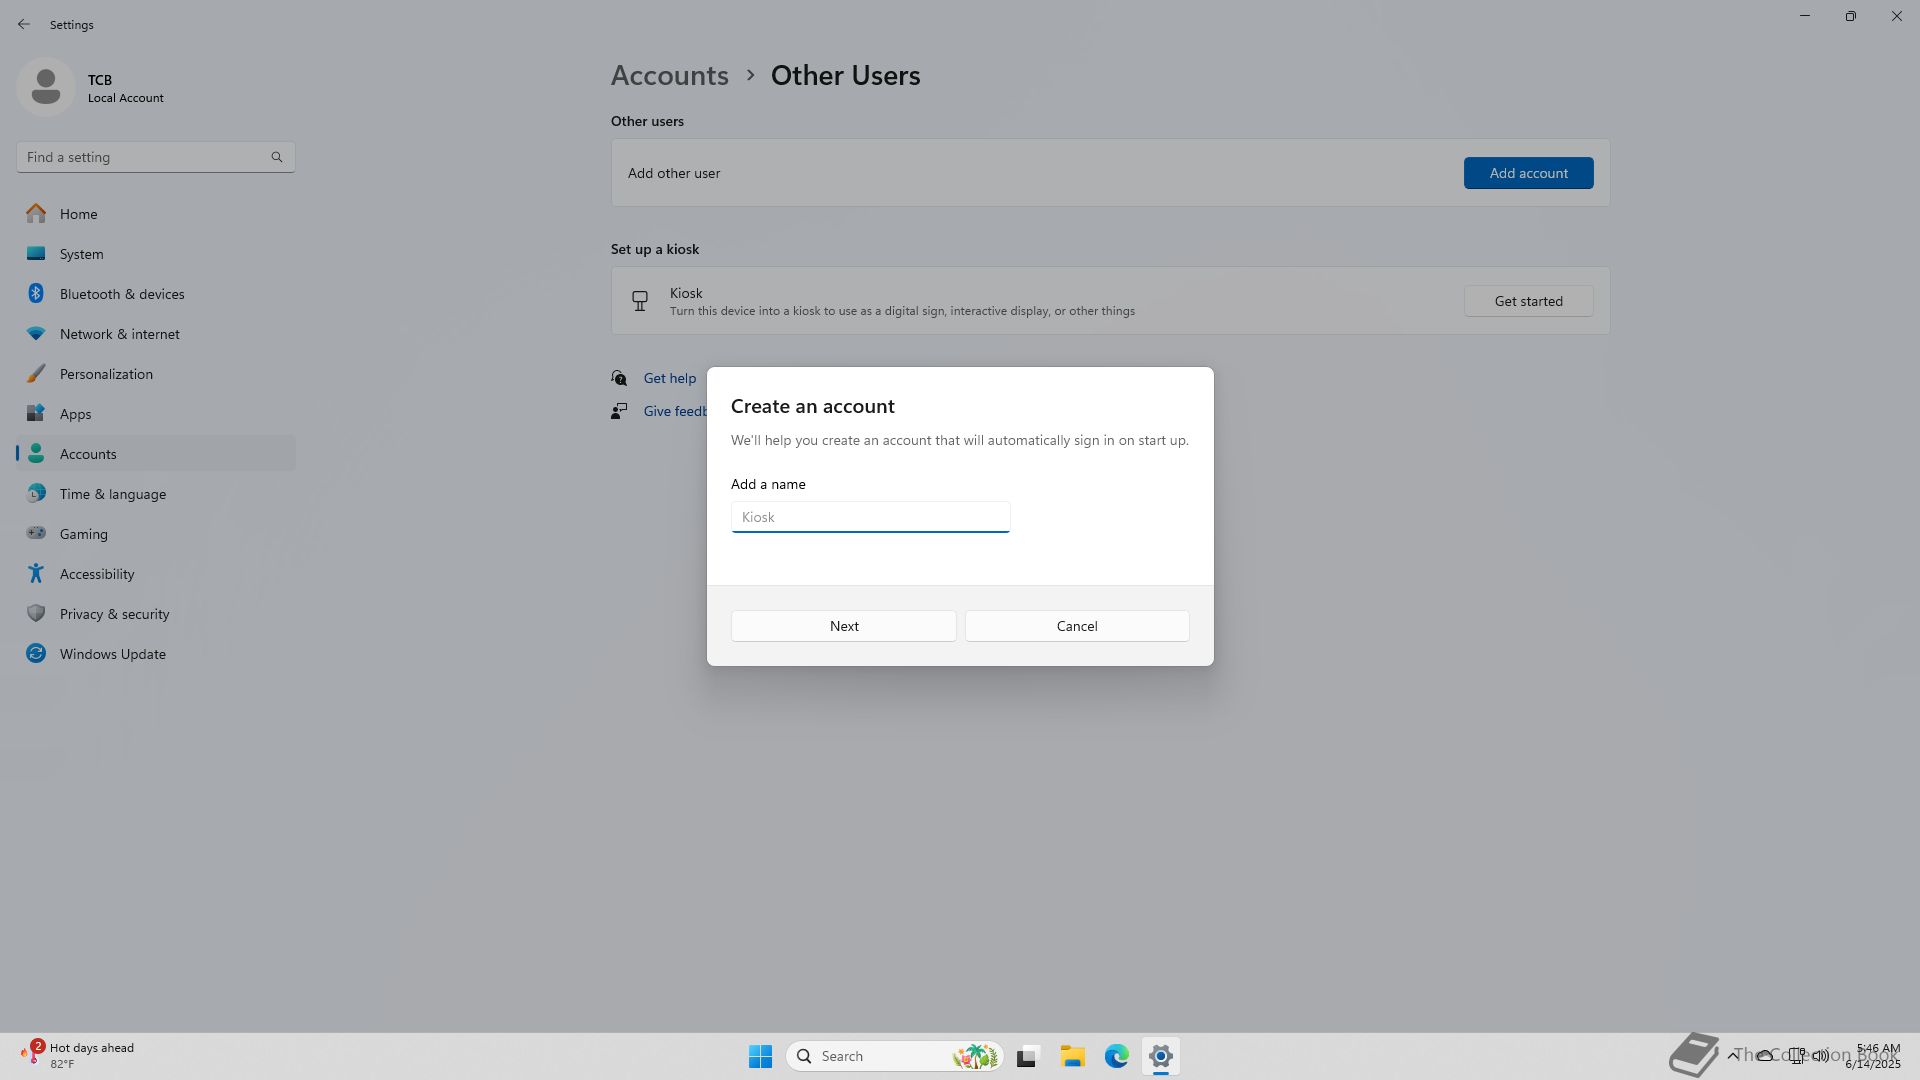Image resolution: width=1920 pixels, height=1080 pixels.
Task: Click the Find a setting search box
Action: tap(145, 157)
